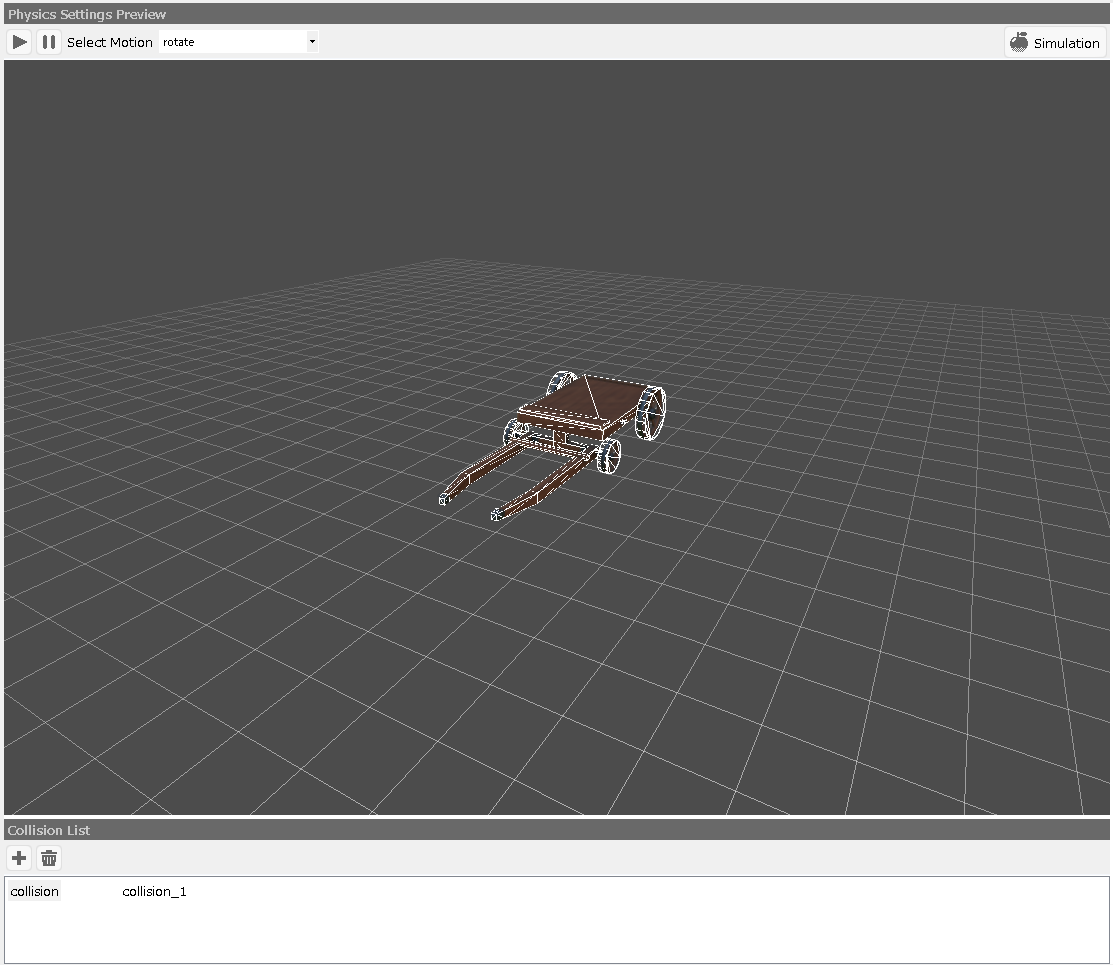Click the cart's large right rear wheel

(650, 413)
